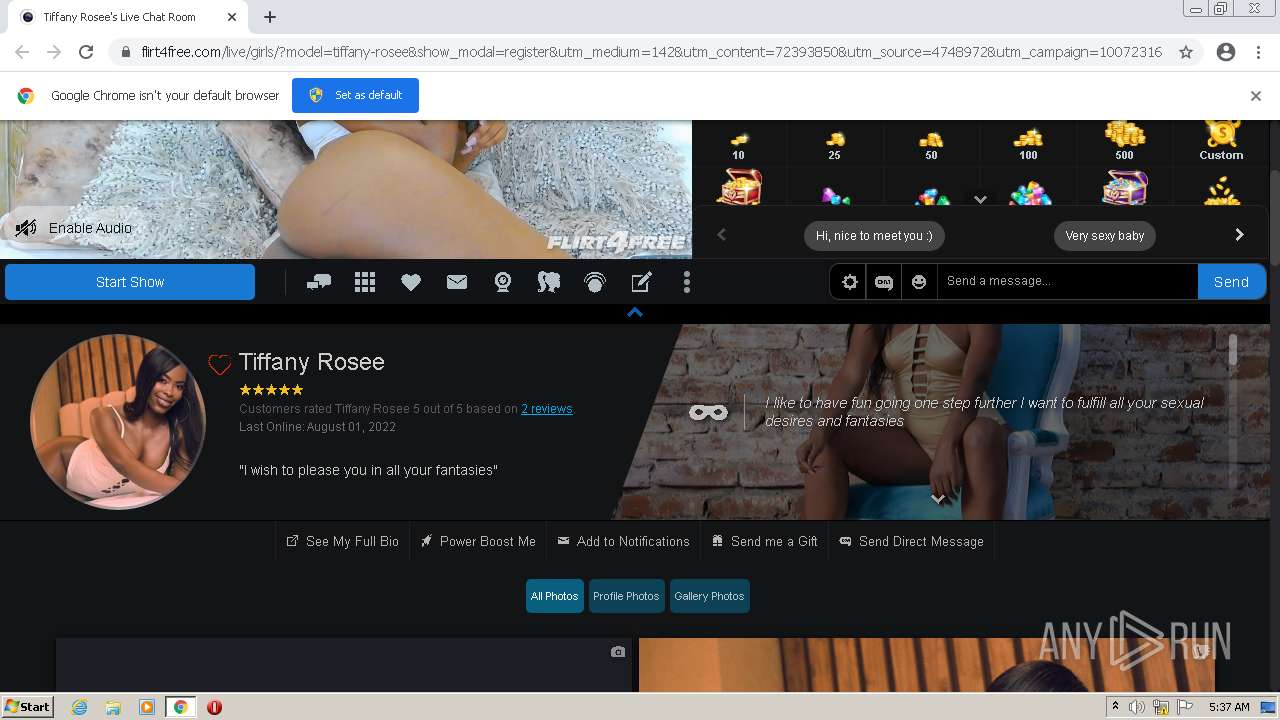
Task: Expand the banner with down chevron
Action: pos(938,498)
